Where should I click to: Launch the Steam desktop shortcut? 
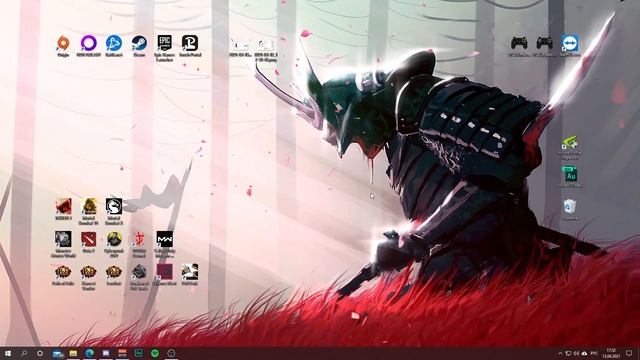139,44
